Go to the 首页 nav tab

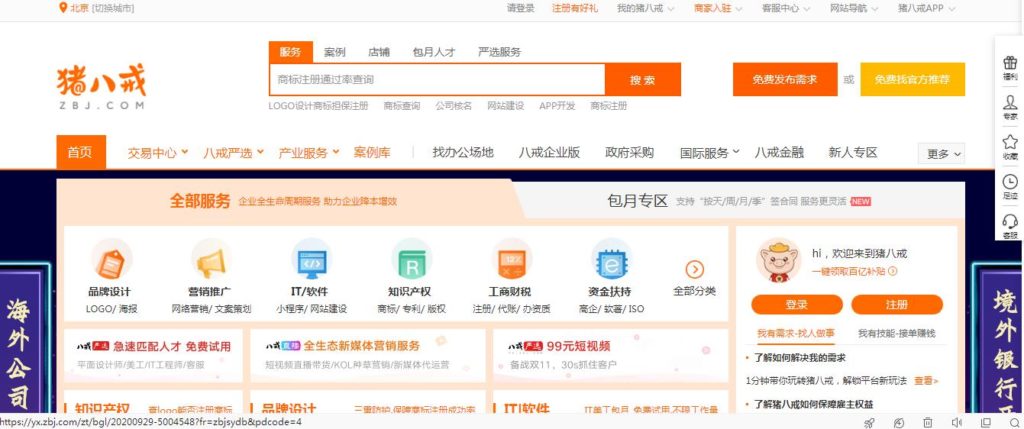(81, 152)
